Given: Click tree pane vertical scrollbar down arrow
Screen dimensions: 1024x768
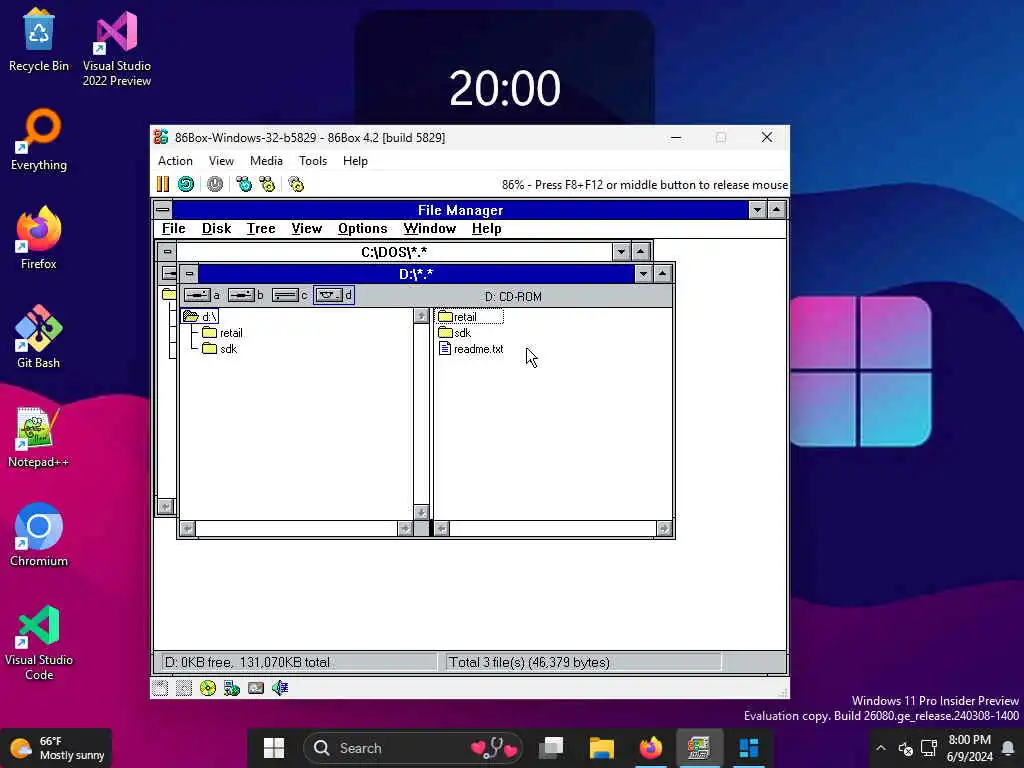Looking at the screenshot, I should coord(421,512).
